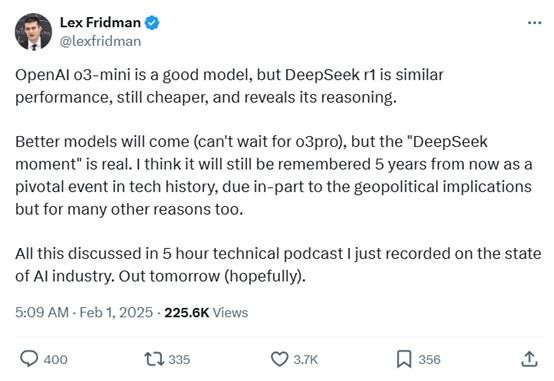Like the tweet with heart icon
This screenshot has height=381, width=554.
pos(279,359)
